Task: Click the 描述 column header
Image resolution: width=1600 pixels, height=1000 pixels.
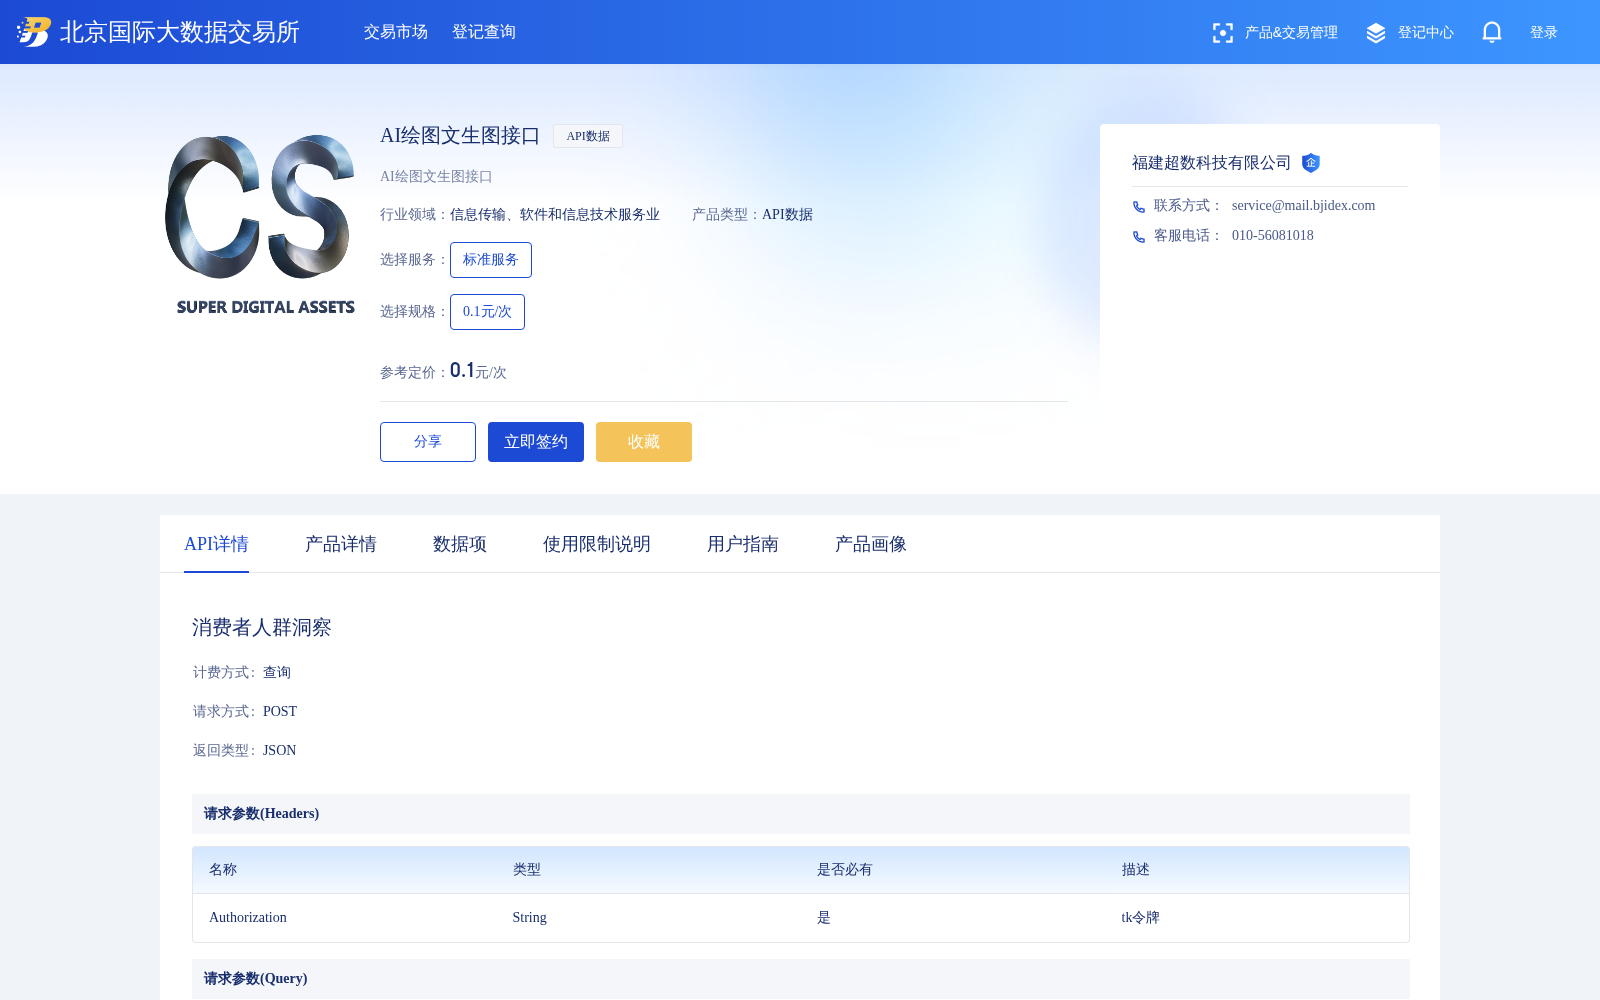Action: (x=1136, y=870)
